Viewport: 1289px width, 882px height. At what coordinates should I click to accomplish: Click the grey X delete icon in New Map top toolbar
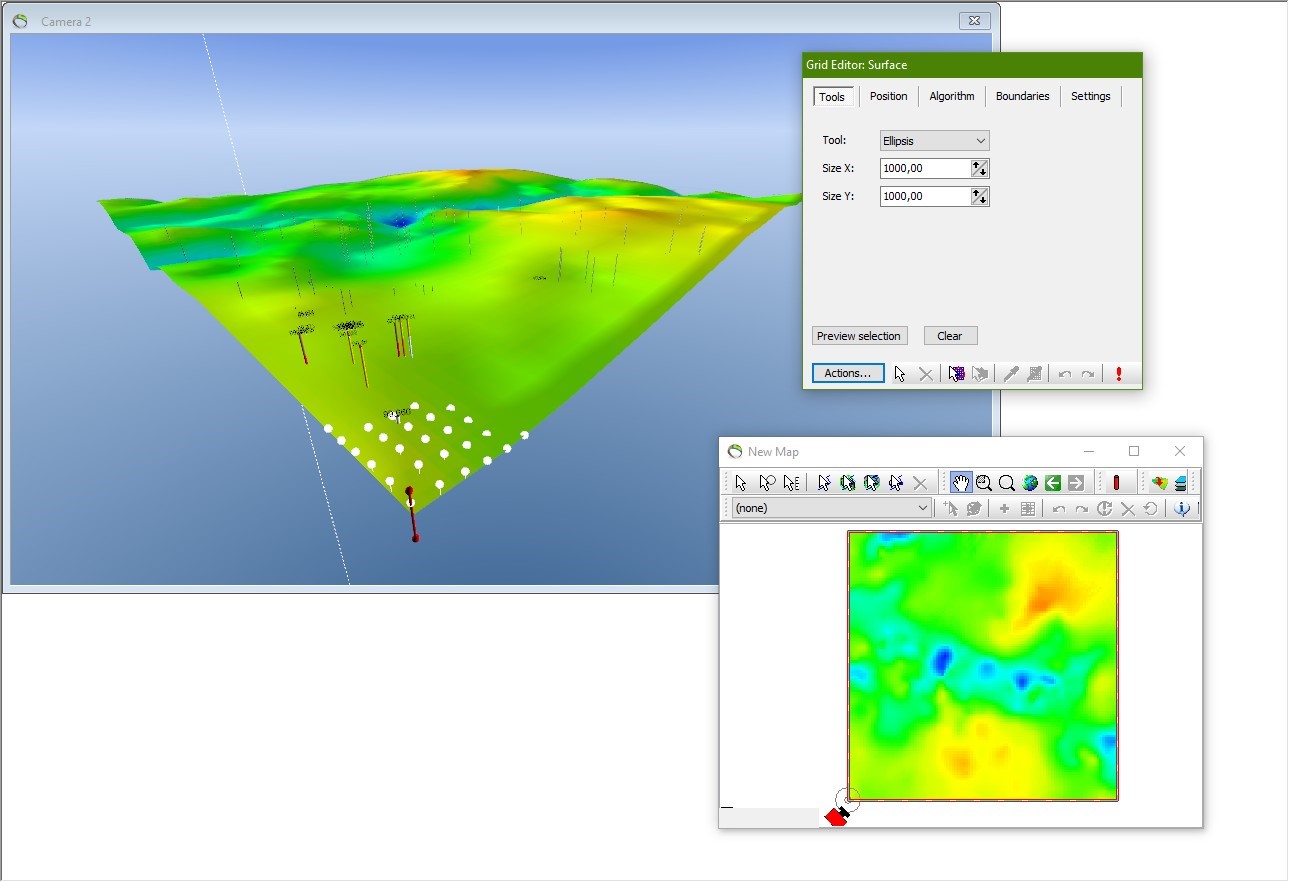click(x=920, y=483)
